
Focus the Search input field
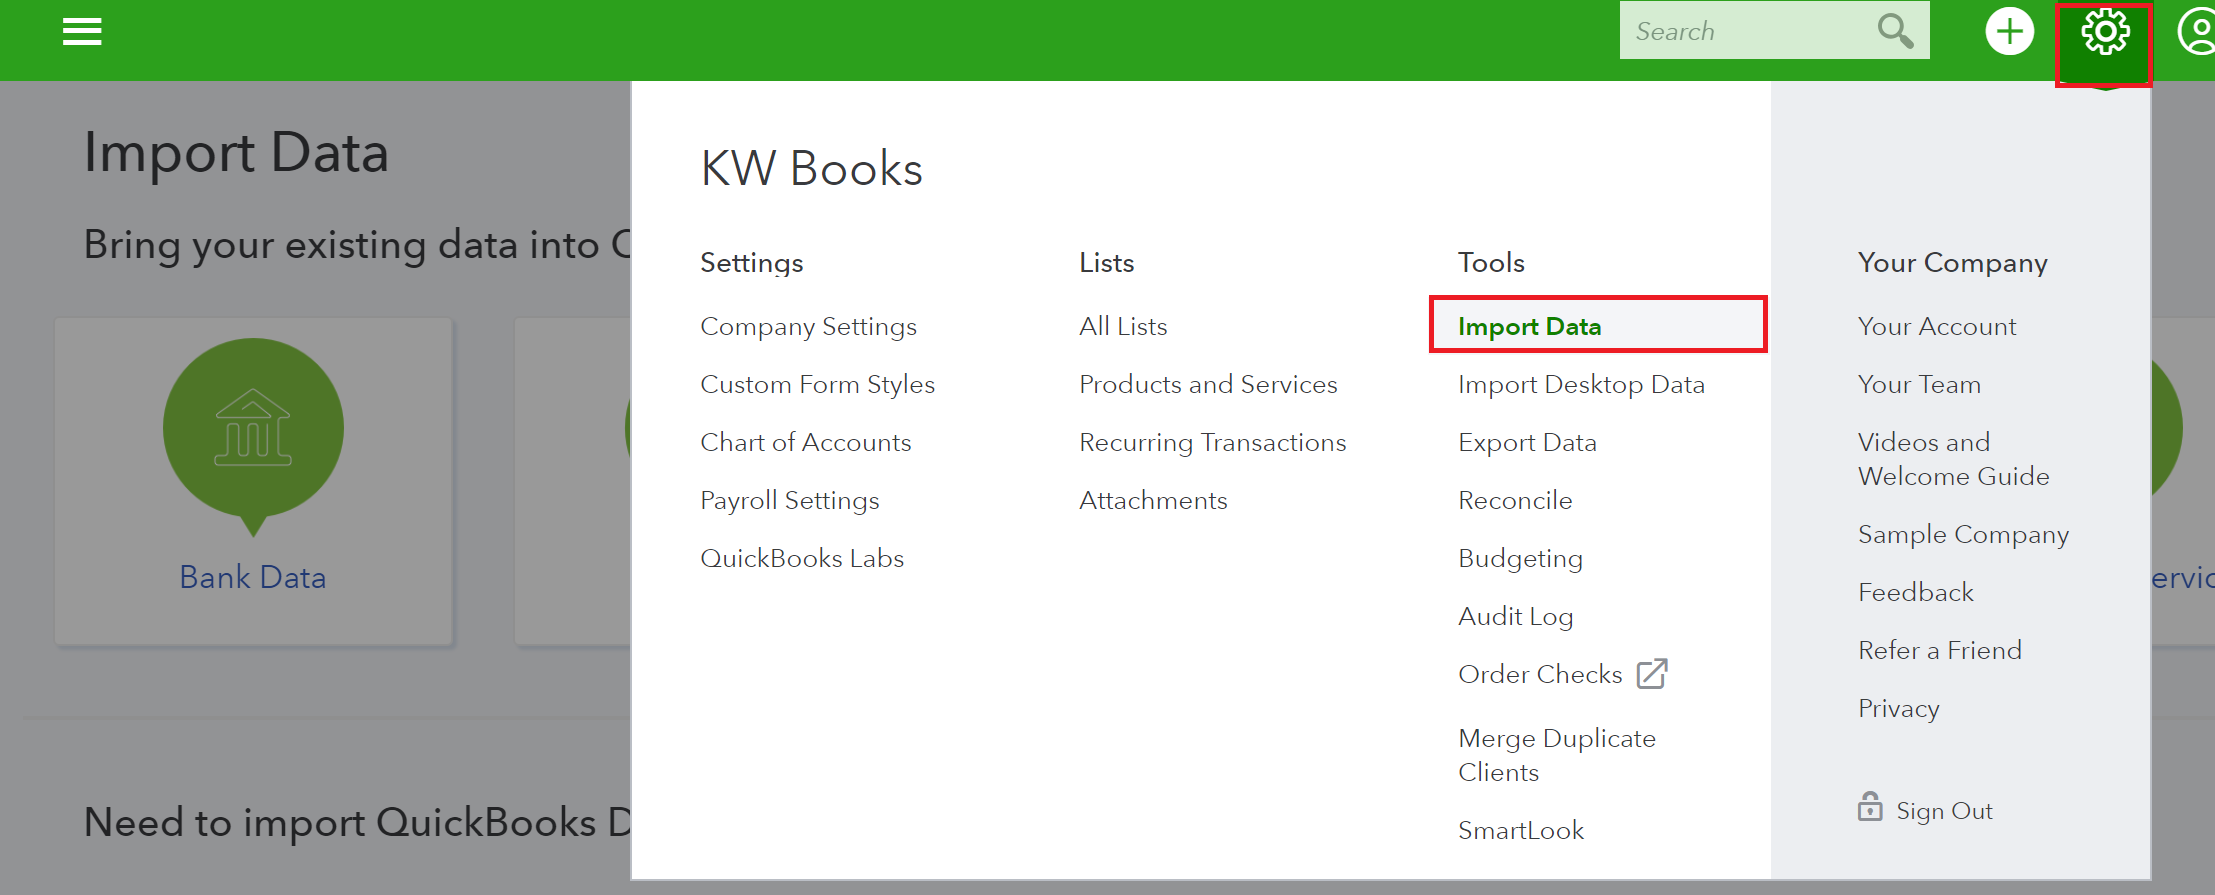pos(1774,31)
